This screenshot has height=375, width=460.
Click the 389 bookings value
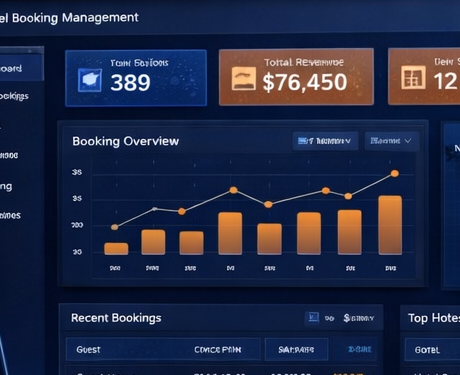click(x=130, y=83)
